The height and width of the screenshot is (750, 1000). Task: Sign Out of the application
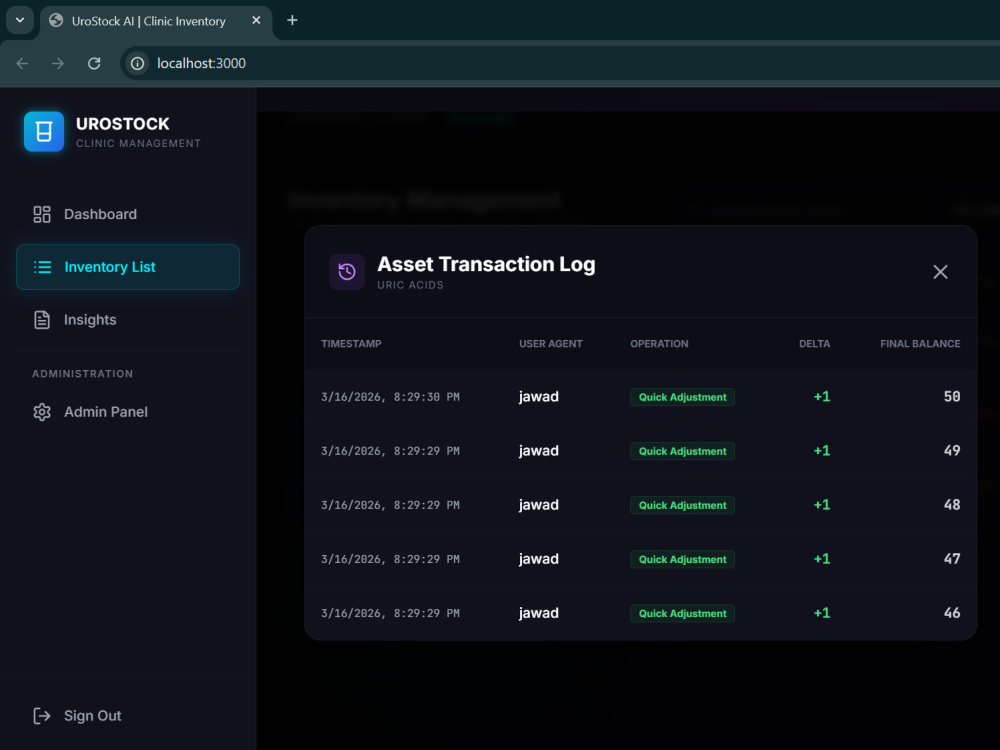tap(128, 716)
